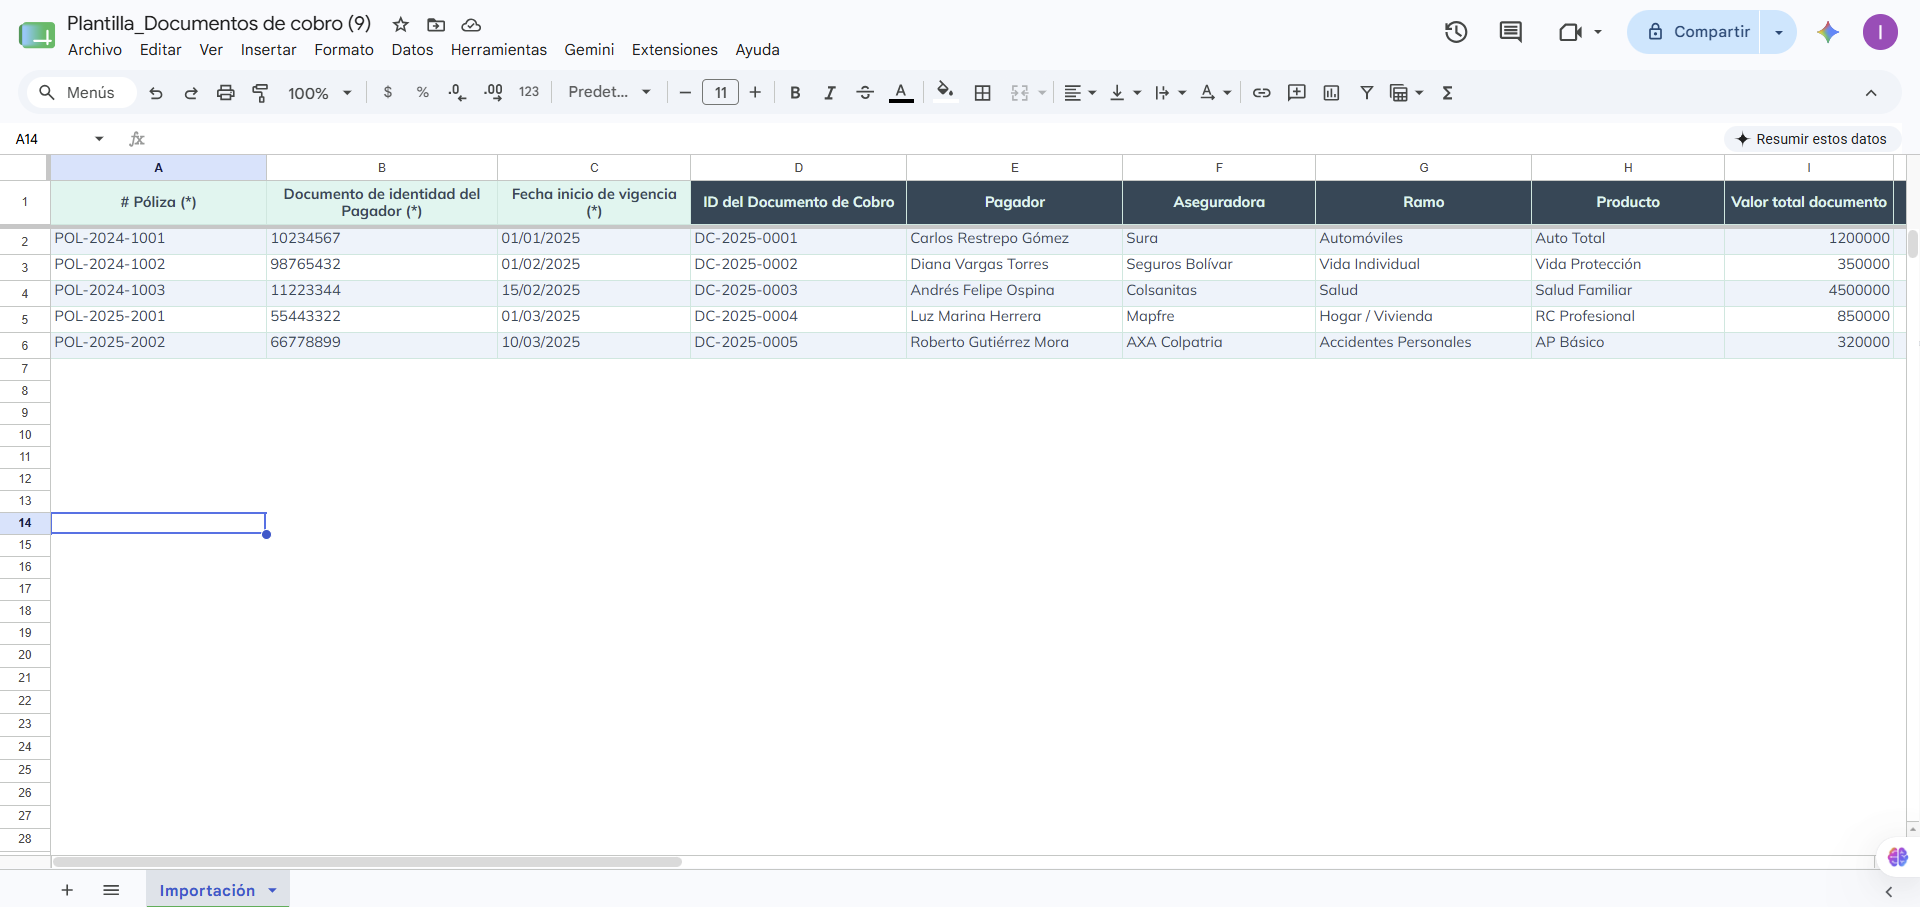This screenshot has width=1920, height=907.
Task: Show the all sheets list
Action: (111, 890)
